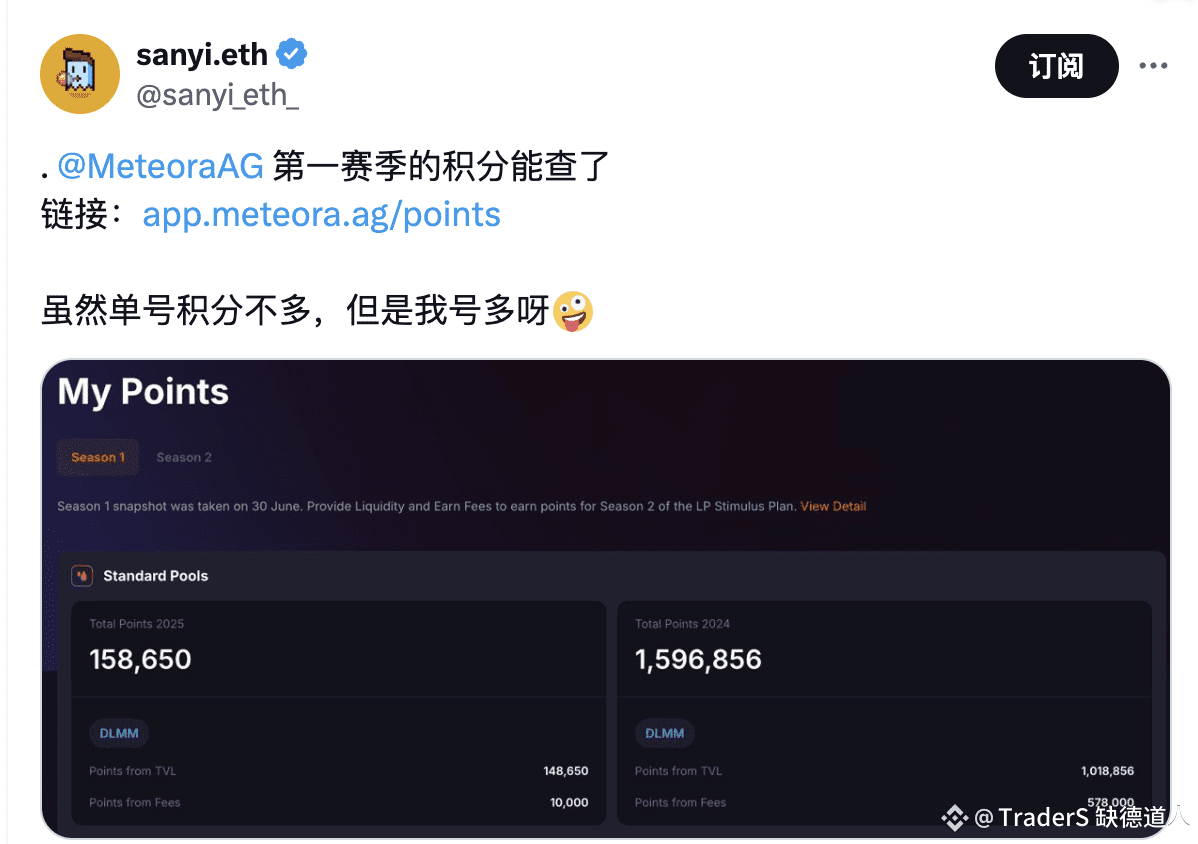
Task: Select the Season 1 tab
Action: click(x=98, y=458)
